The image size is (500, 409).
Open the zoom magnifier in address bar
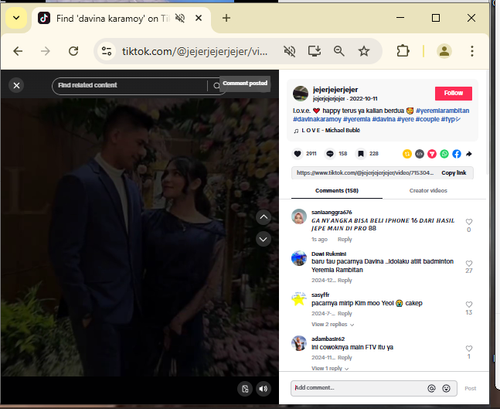(339, 51)
